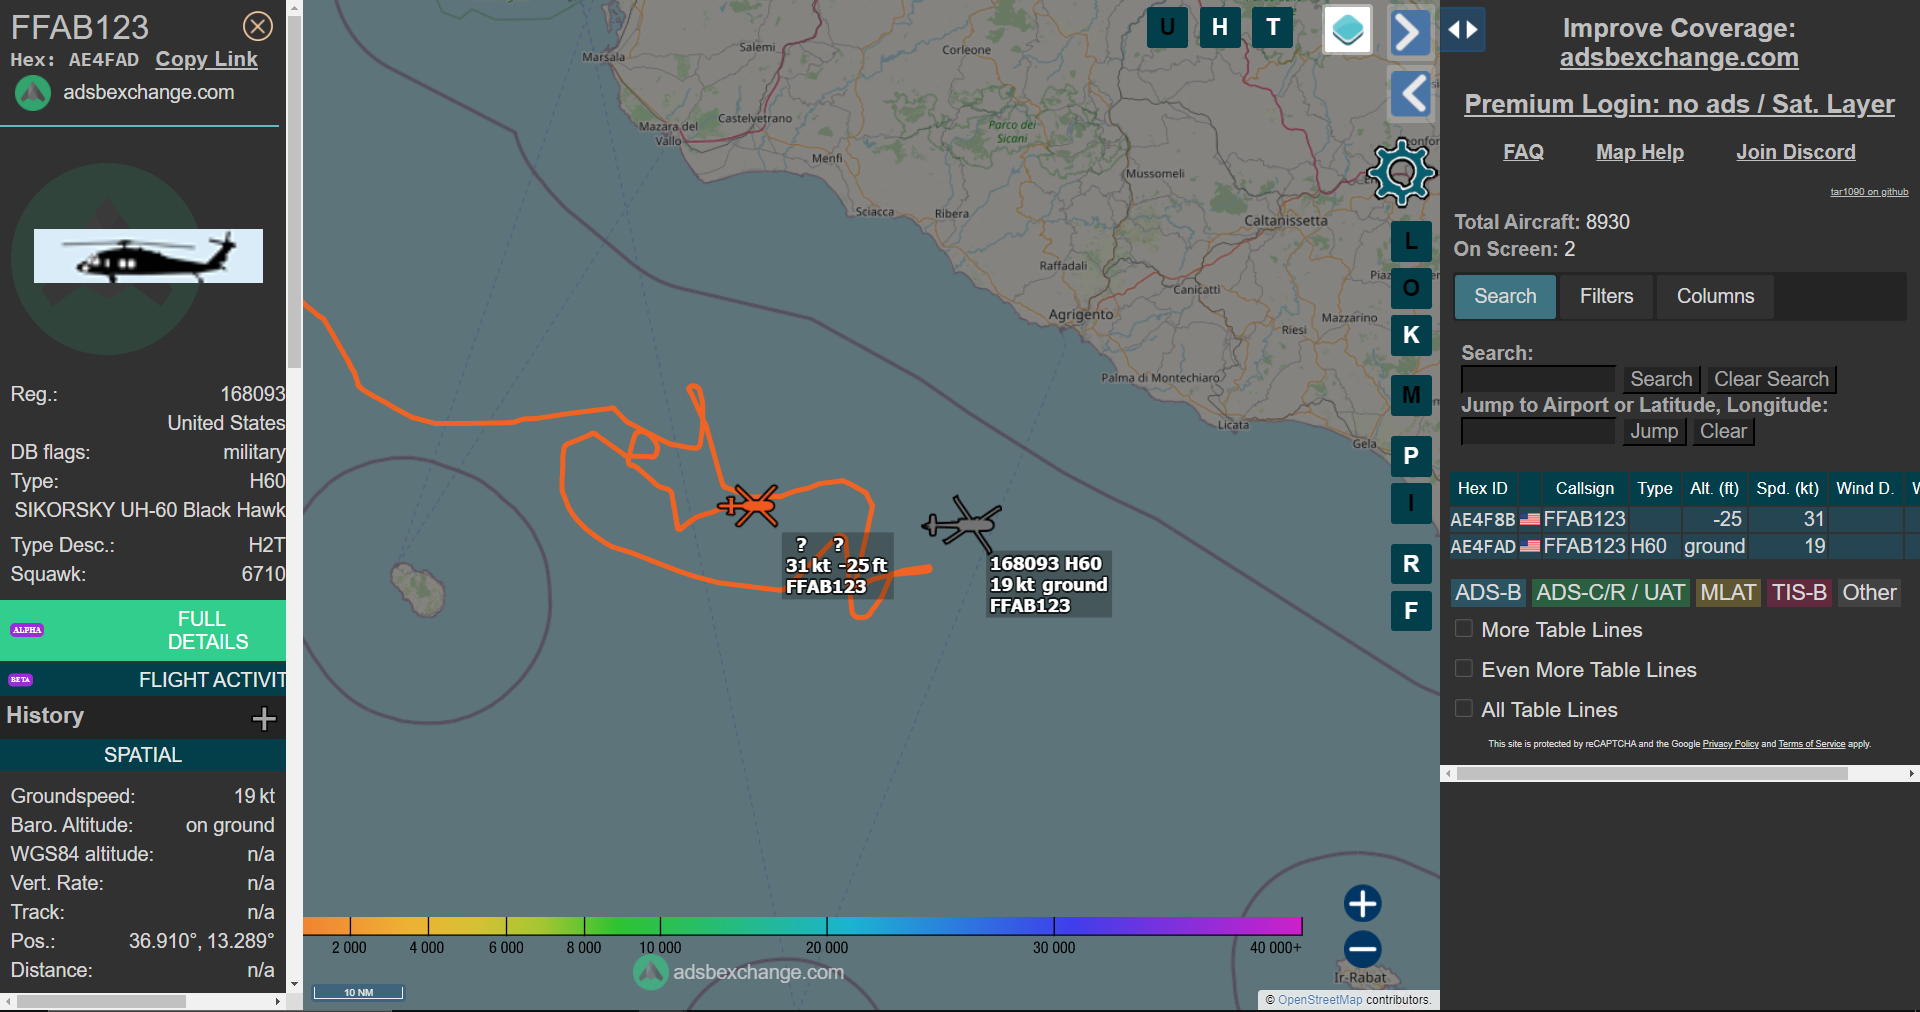Click the left chevron arrow button

point(1411,95)
